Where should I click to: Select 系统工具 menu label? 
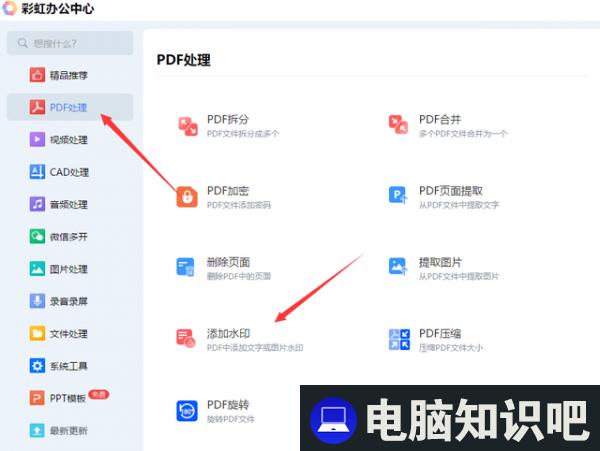tap(69, 366)
